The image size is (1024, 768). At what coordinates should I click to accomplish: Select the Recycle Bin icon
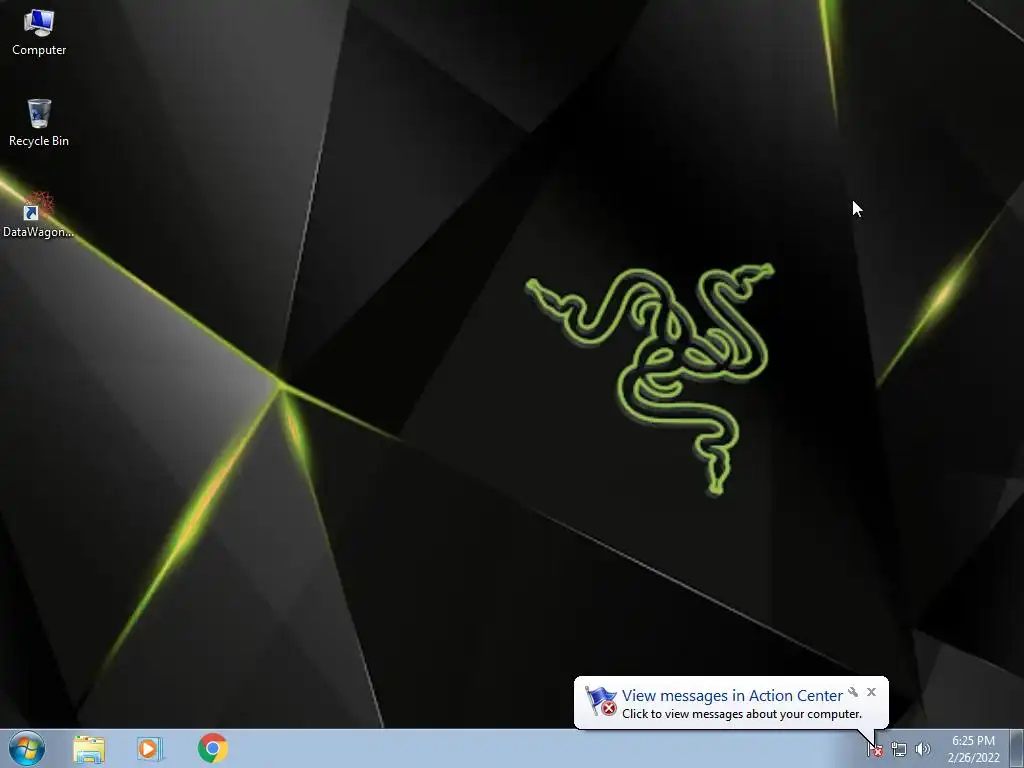[x=39, y=123]
